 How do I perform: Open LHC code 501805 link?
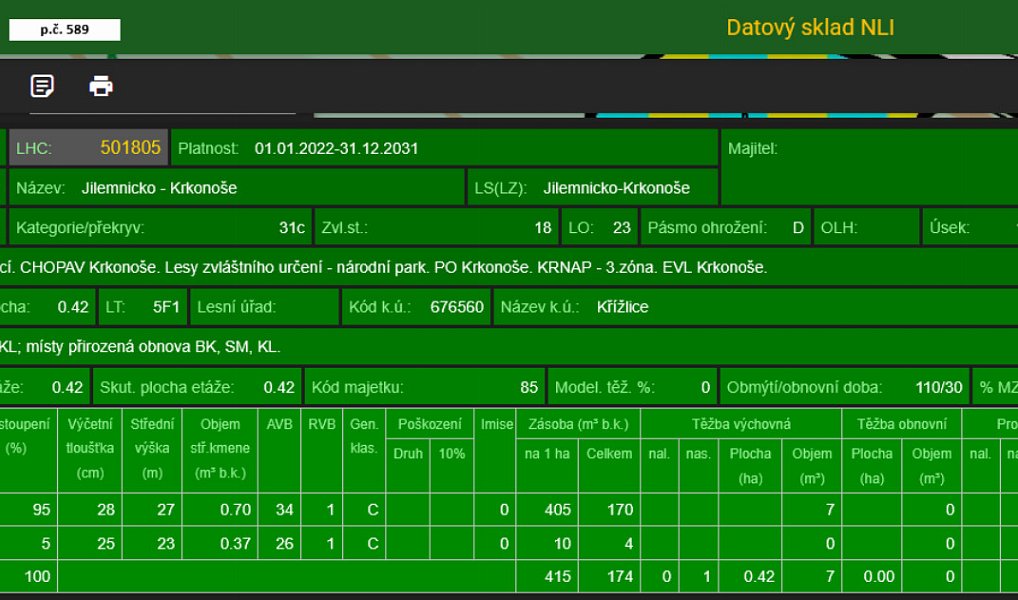pos(130,147)
